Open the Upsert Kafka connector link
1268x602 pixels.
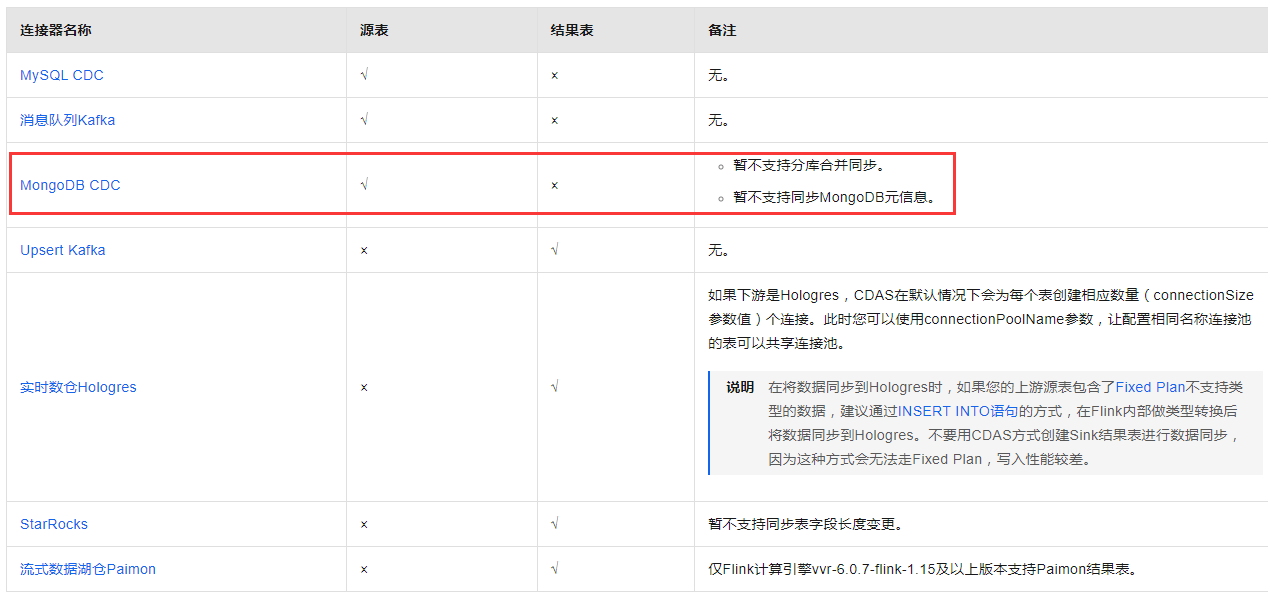coord(62,250)
